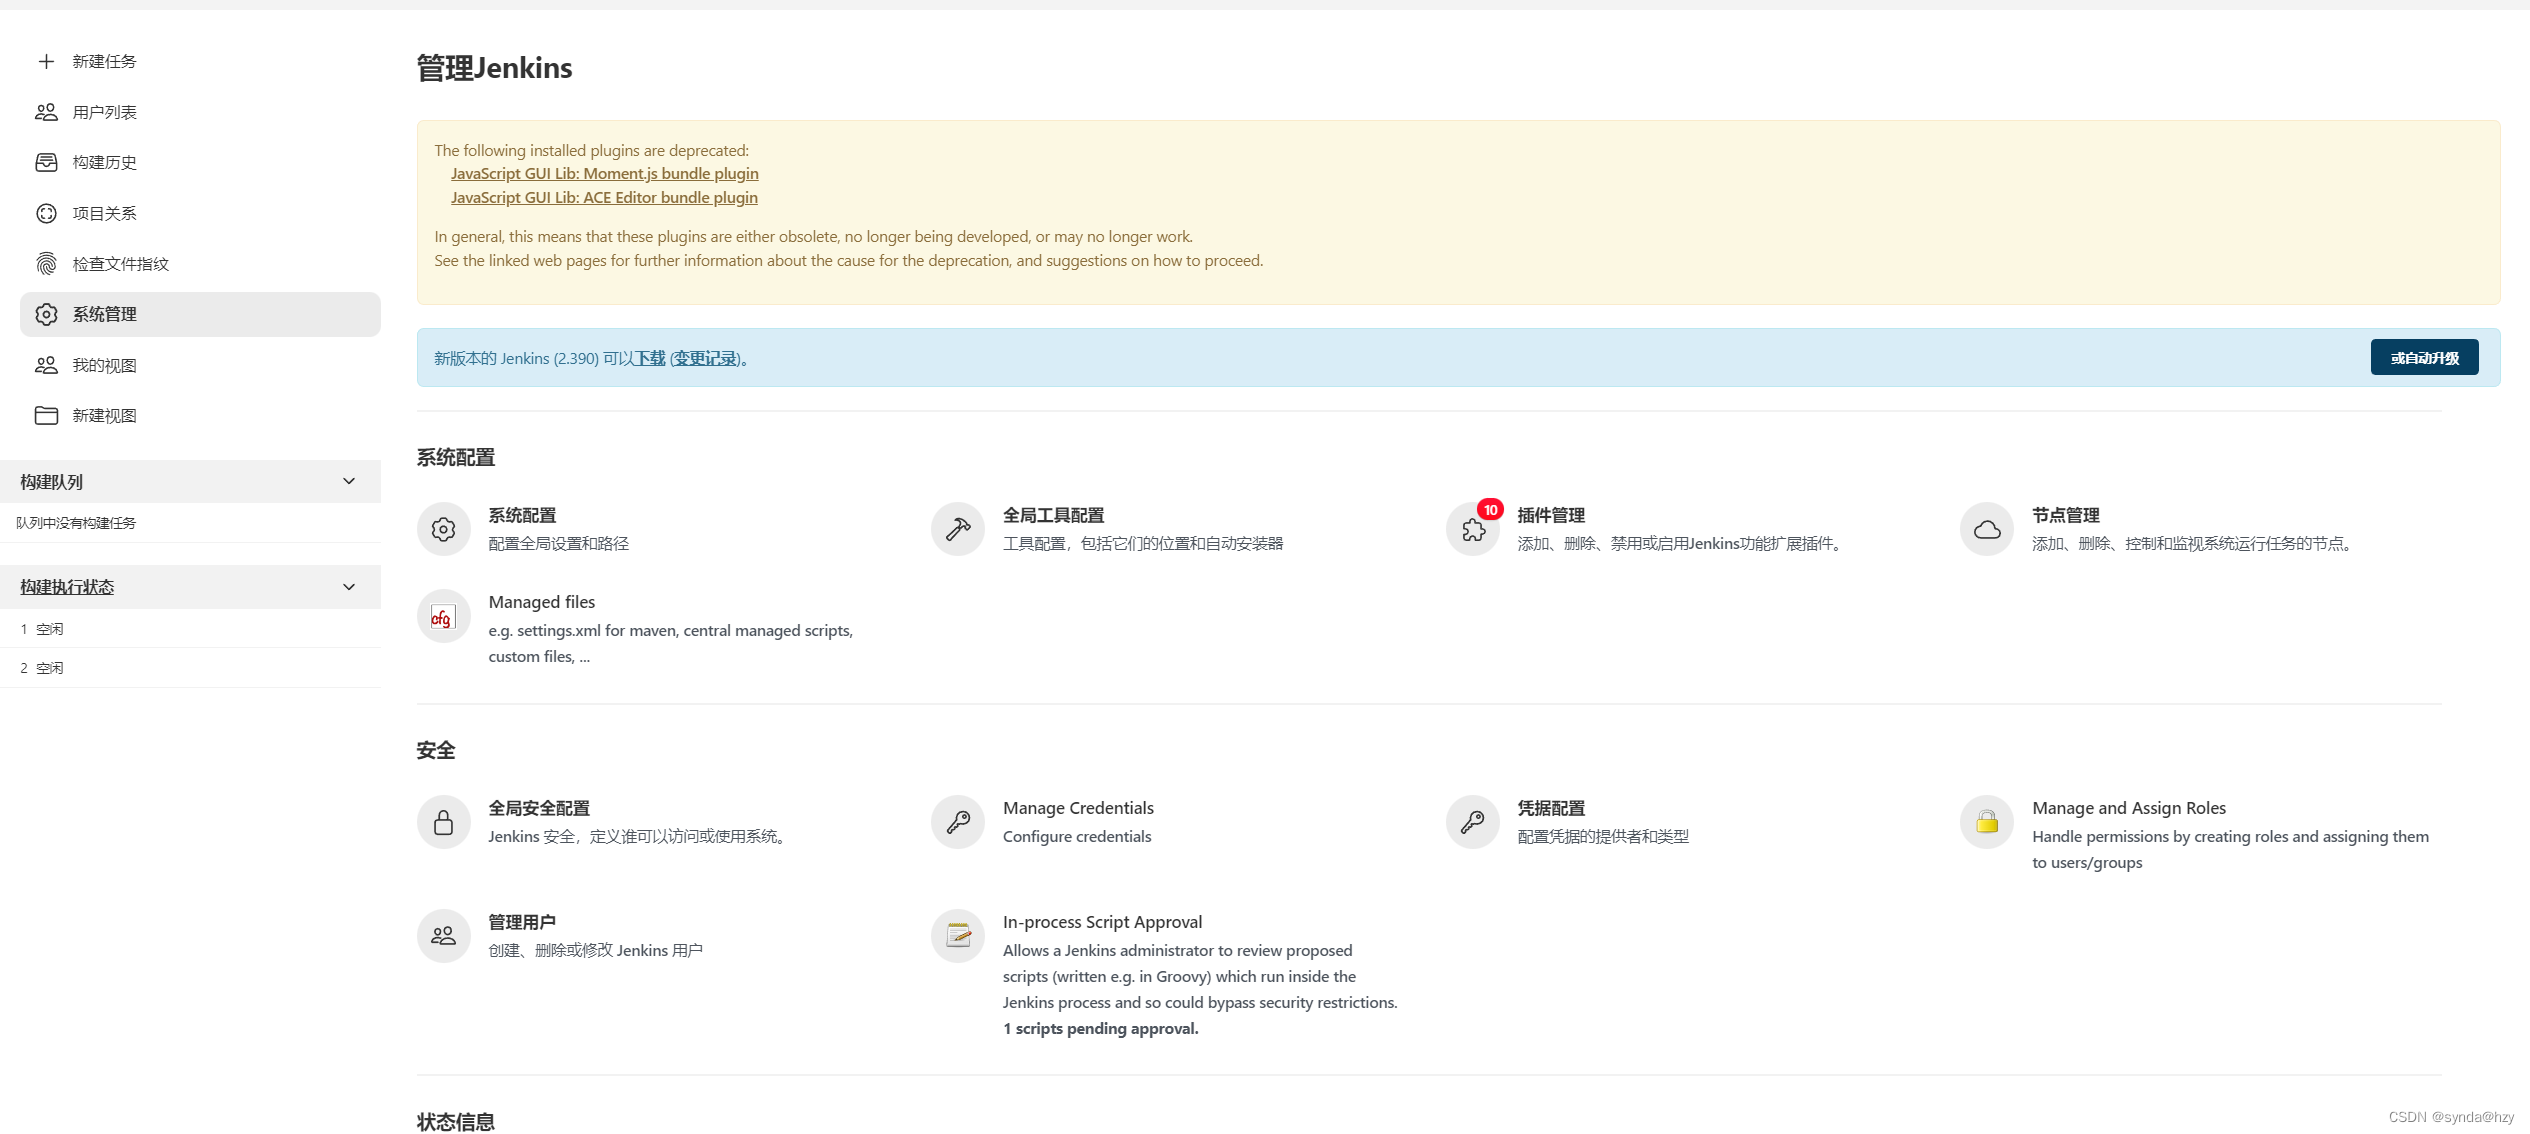Open 新建任务 in the sidebar

pos(200,62)
